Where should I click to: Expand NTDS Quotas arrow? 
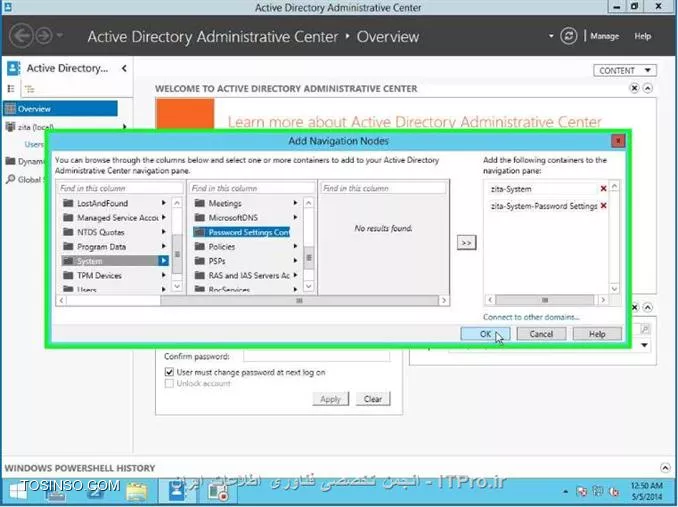164,232
